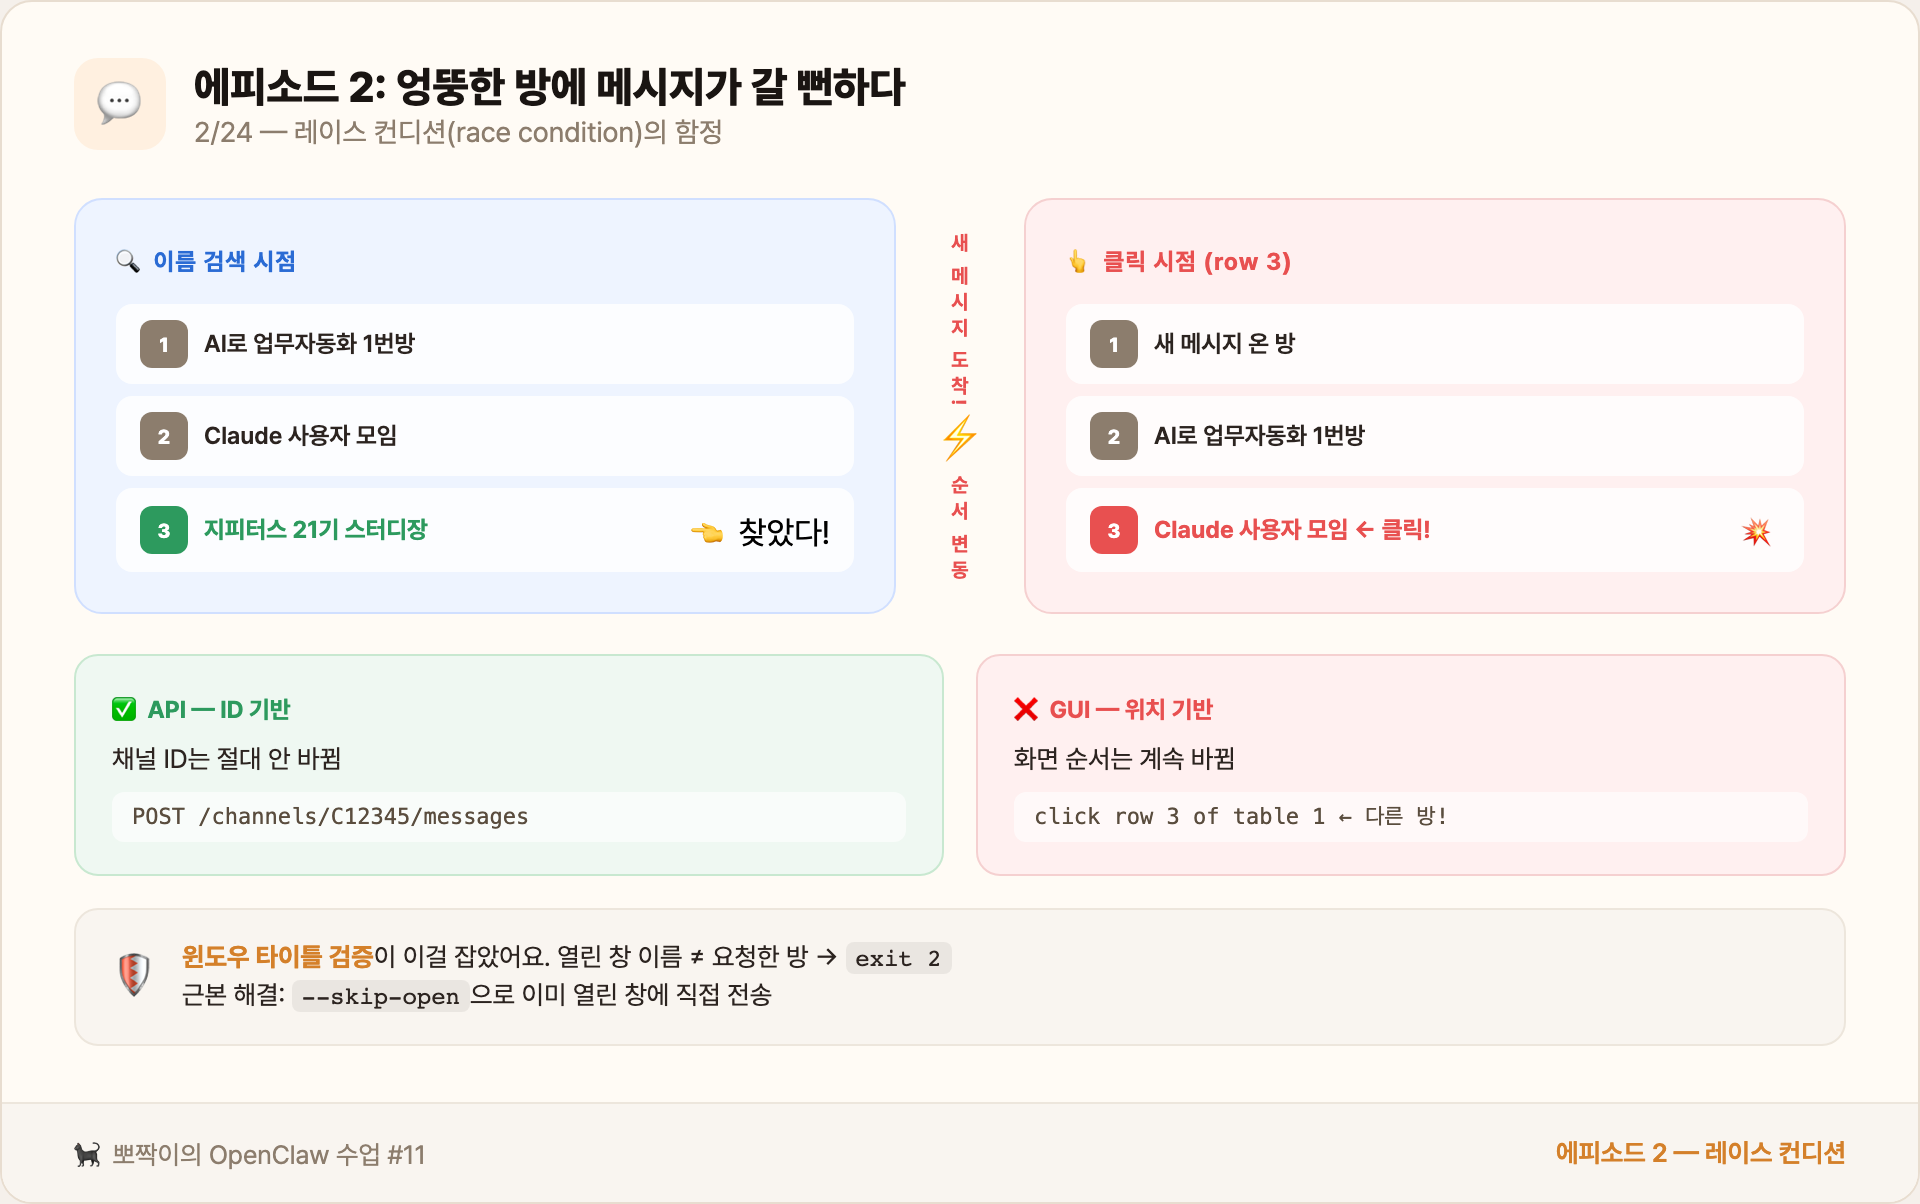Select the magnifier icon beside 이름 검색 시점
Screen dimensions: 1920x1204
pyautogui.click(x=129, y=261)
